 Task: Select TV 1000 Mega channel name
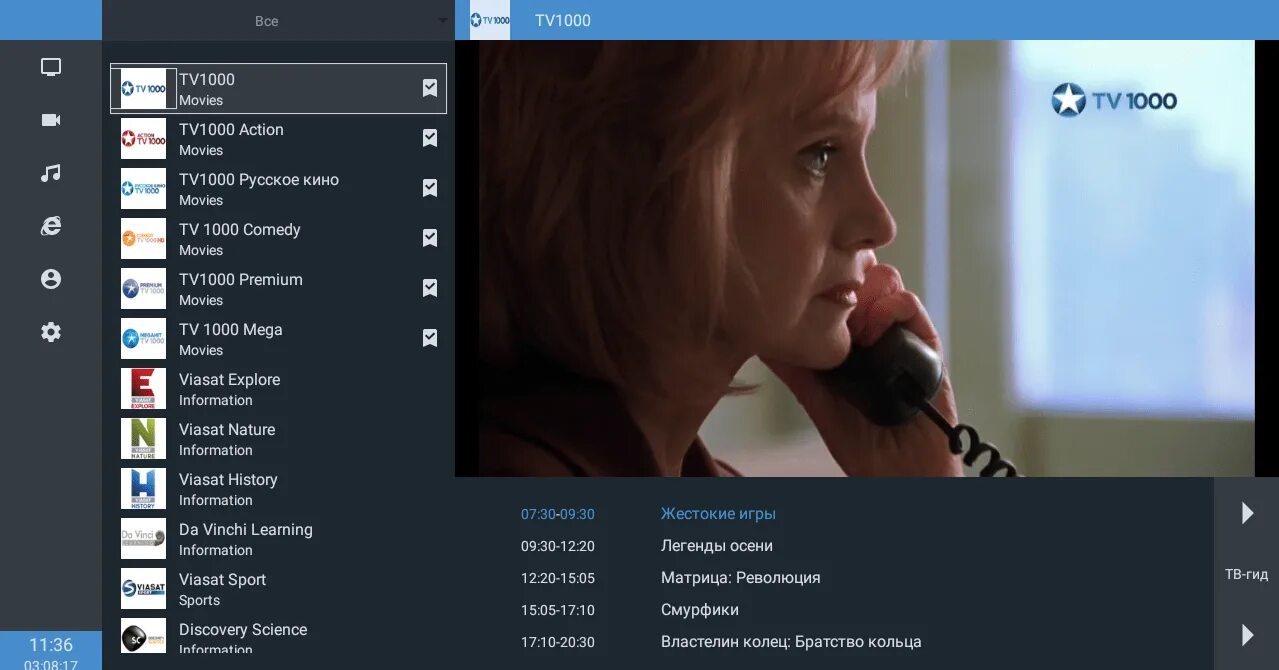point(231,330)
